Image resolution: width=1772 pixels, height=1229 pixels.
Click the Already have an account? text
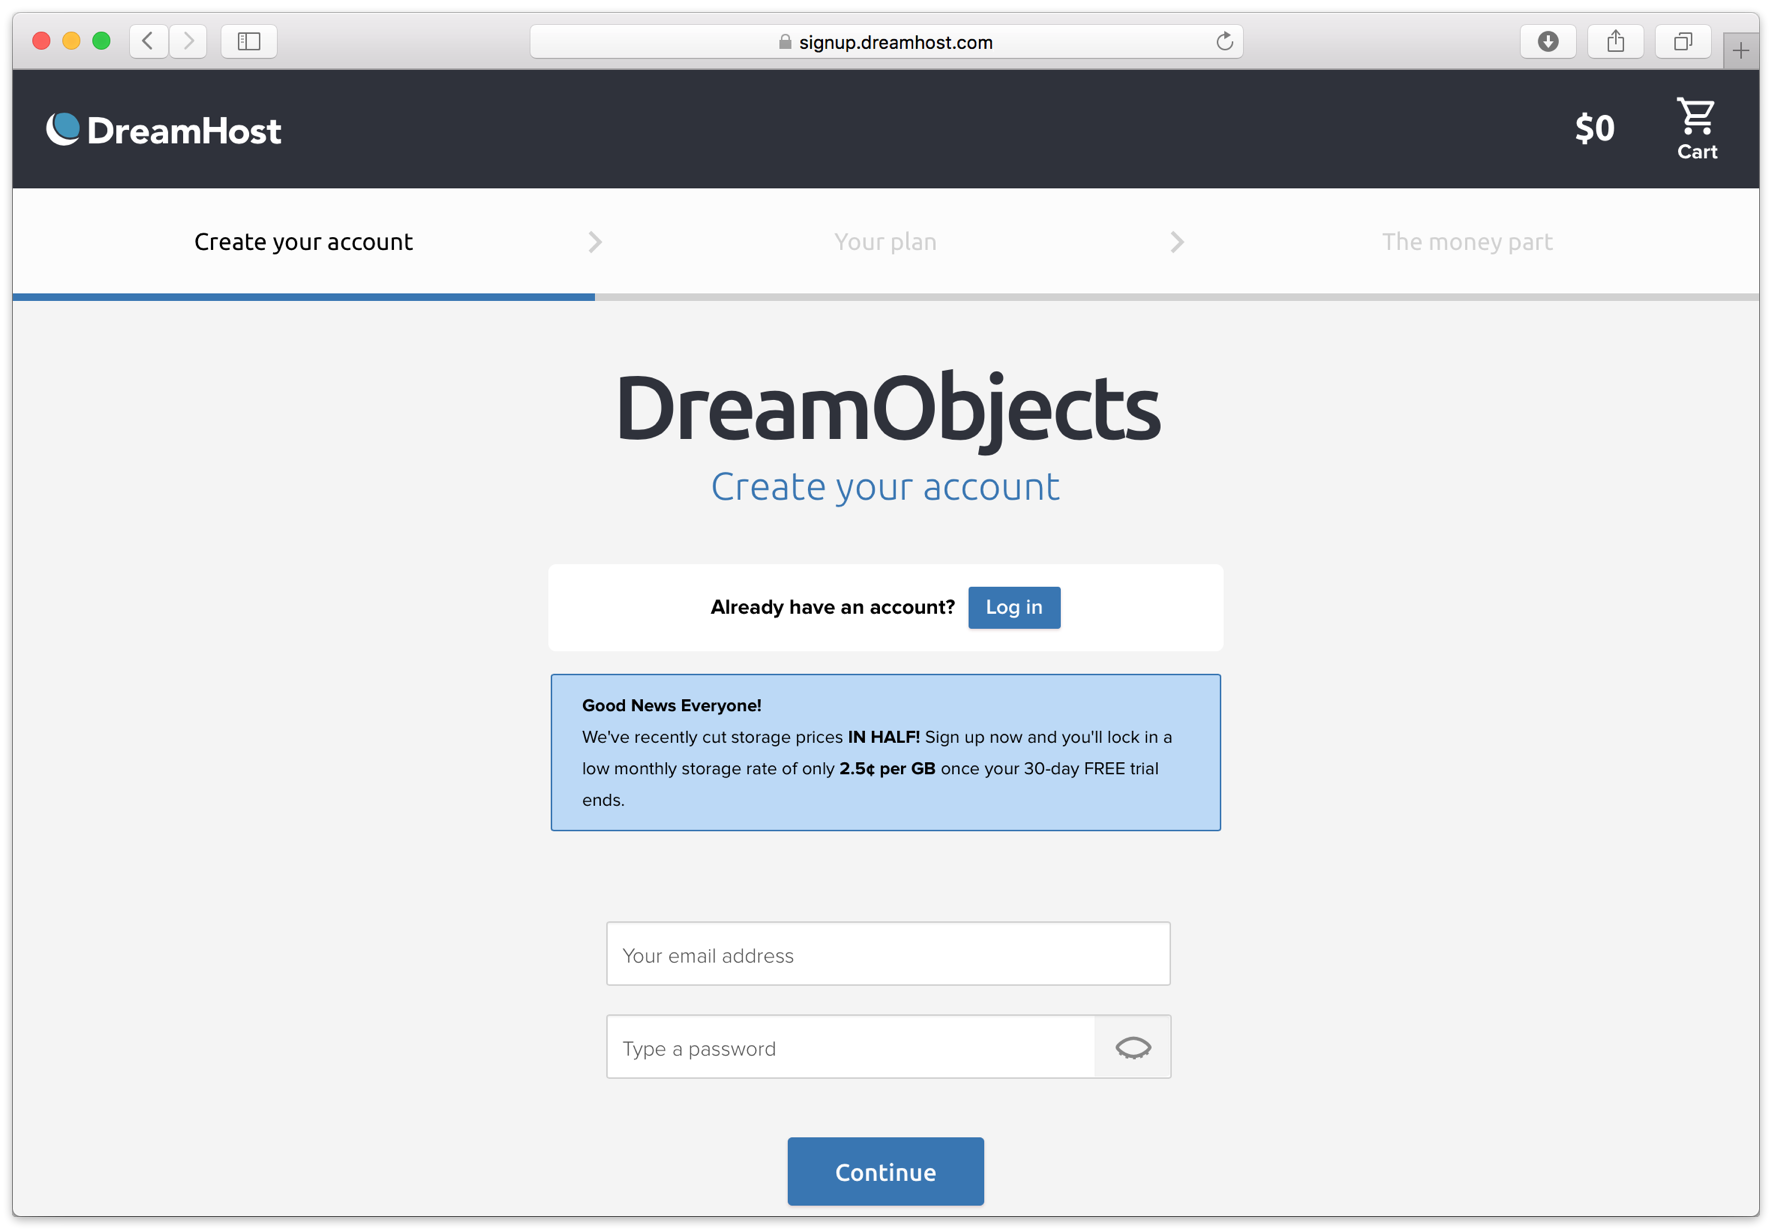[833, 607]
